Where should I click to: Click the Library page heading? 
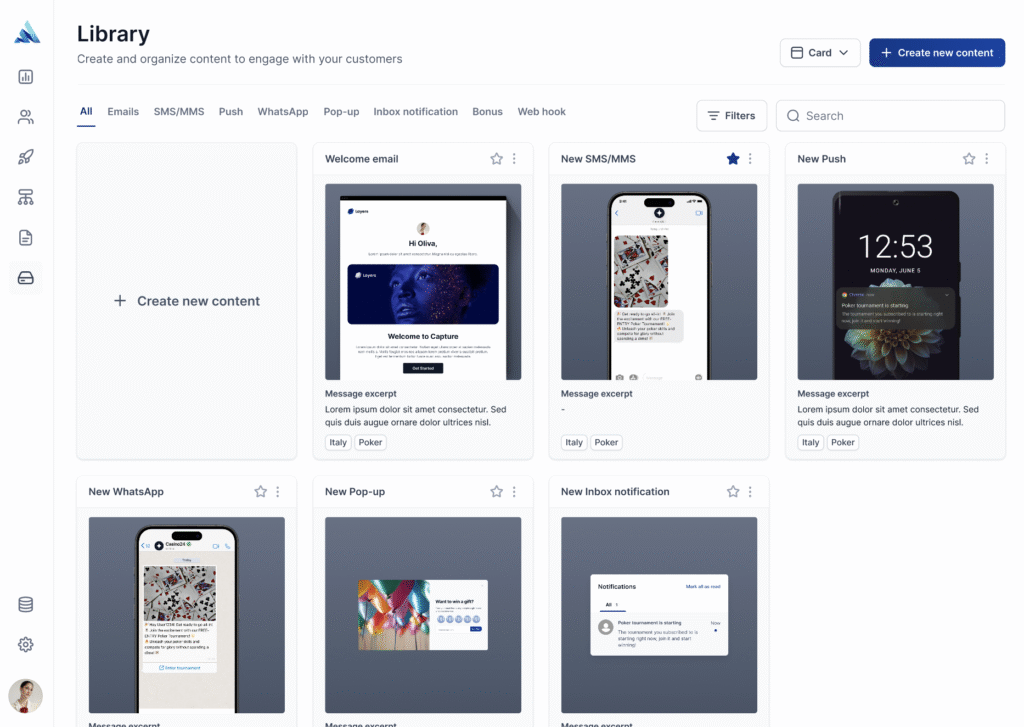tap(114, 34)
